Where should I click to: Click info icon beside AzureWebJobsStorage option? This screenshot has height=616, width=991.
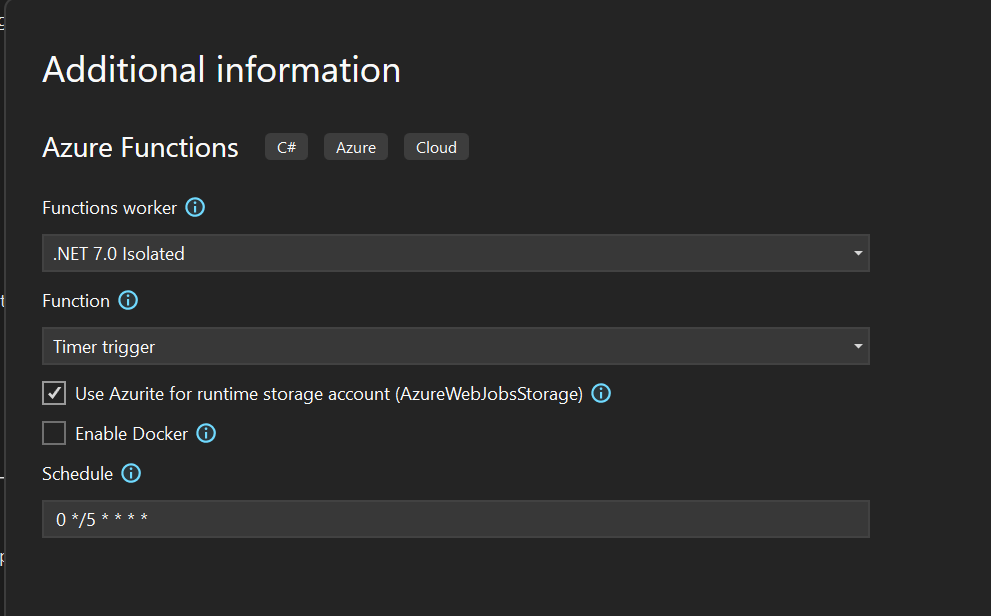(601, 393)
